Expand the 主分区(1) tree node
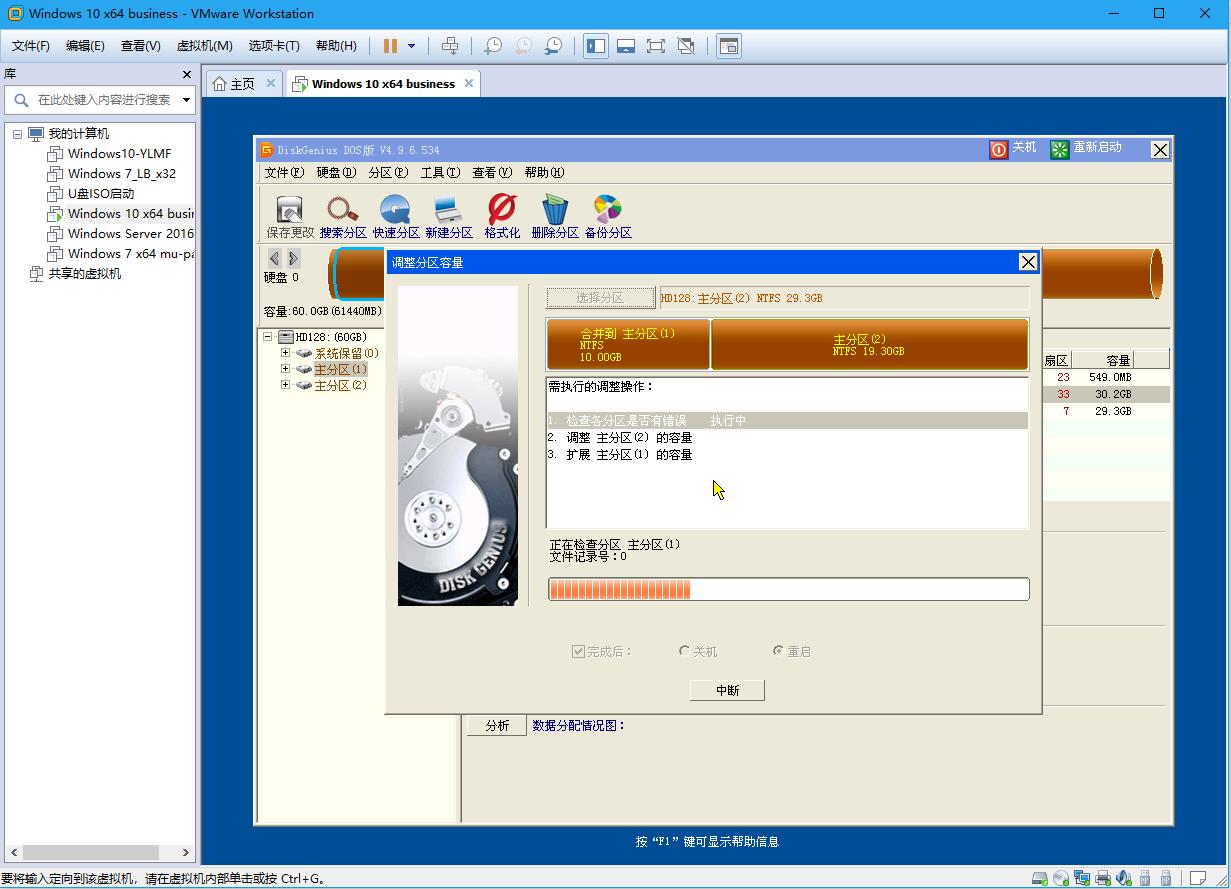This screenshot has height=889, width=1231. click(285, 369)
